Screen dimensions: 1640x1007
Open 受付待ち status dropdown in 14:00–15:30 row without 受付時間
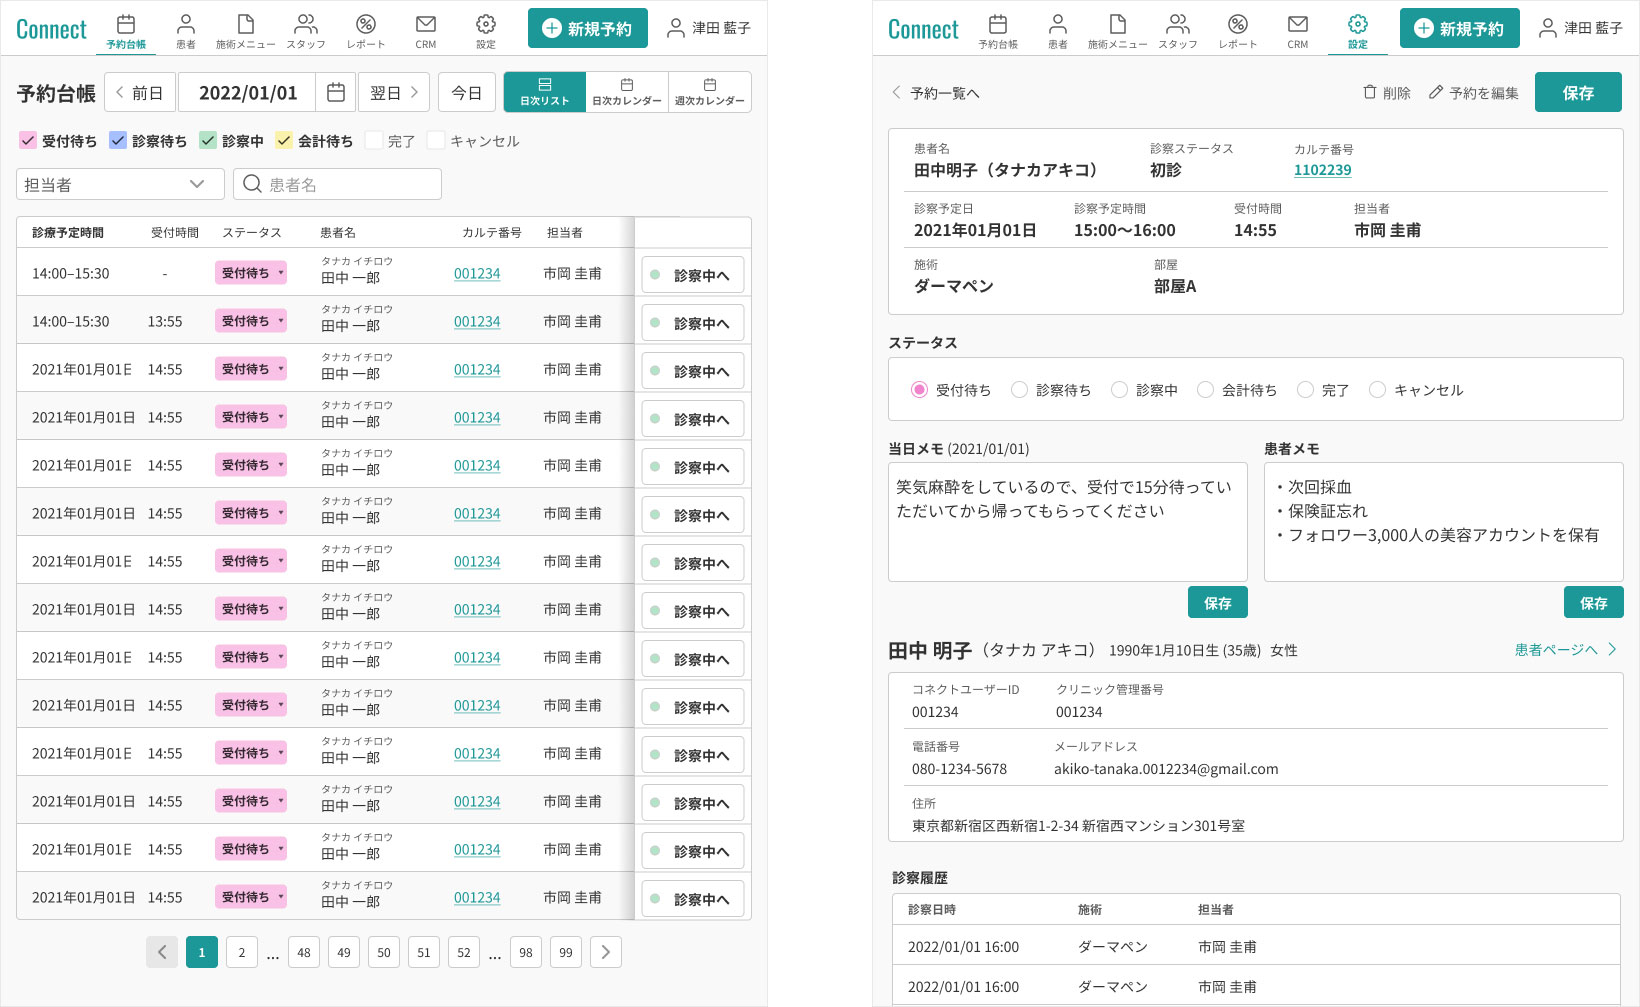click(251, 273)
